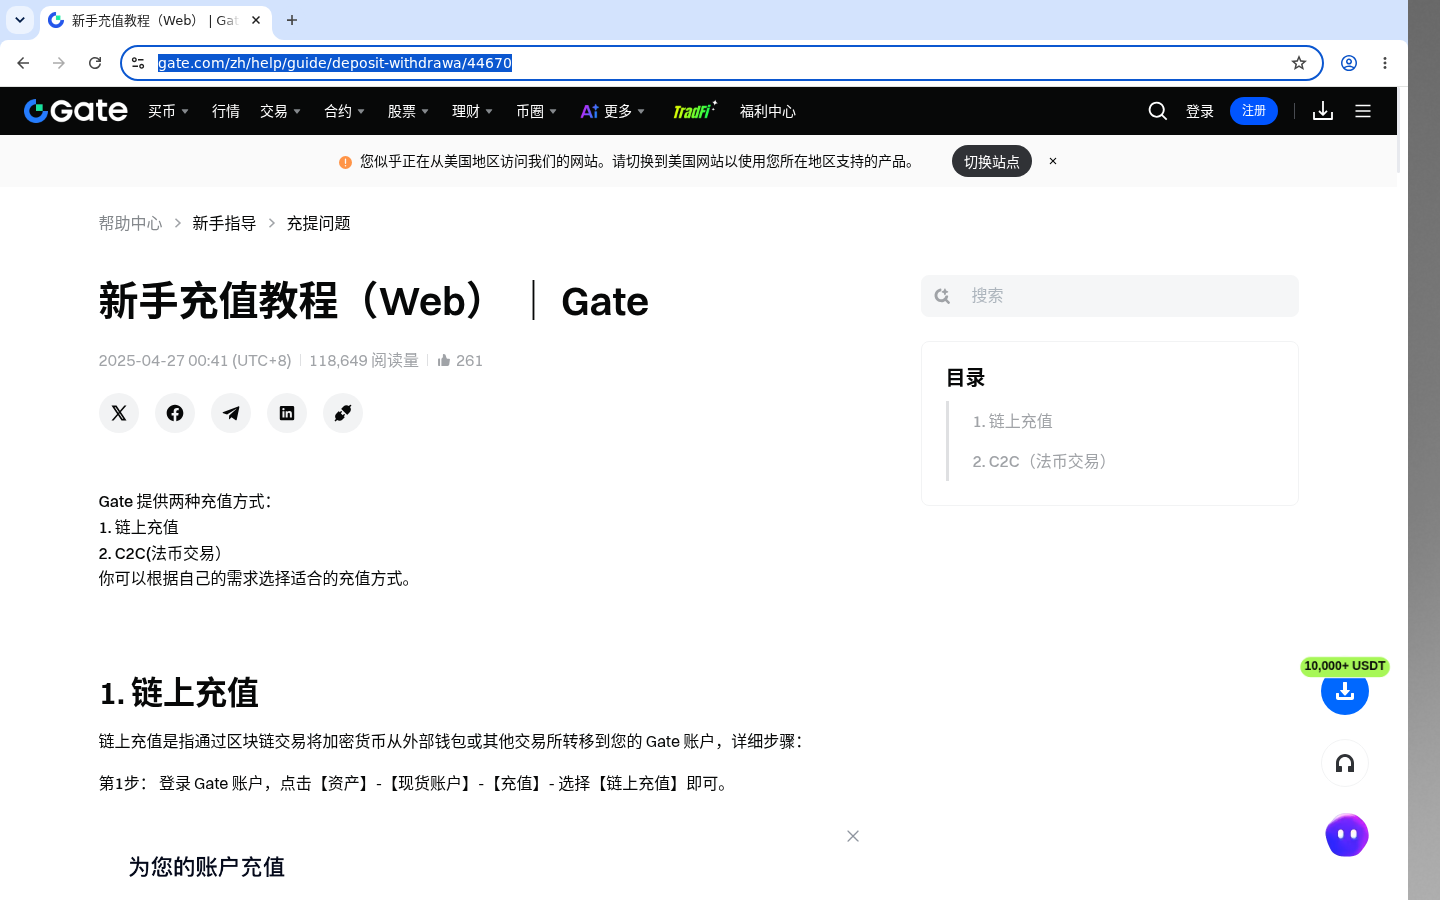Share article on Facebook
Viewport: 1440px width, 900px height.
point(175,413)
